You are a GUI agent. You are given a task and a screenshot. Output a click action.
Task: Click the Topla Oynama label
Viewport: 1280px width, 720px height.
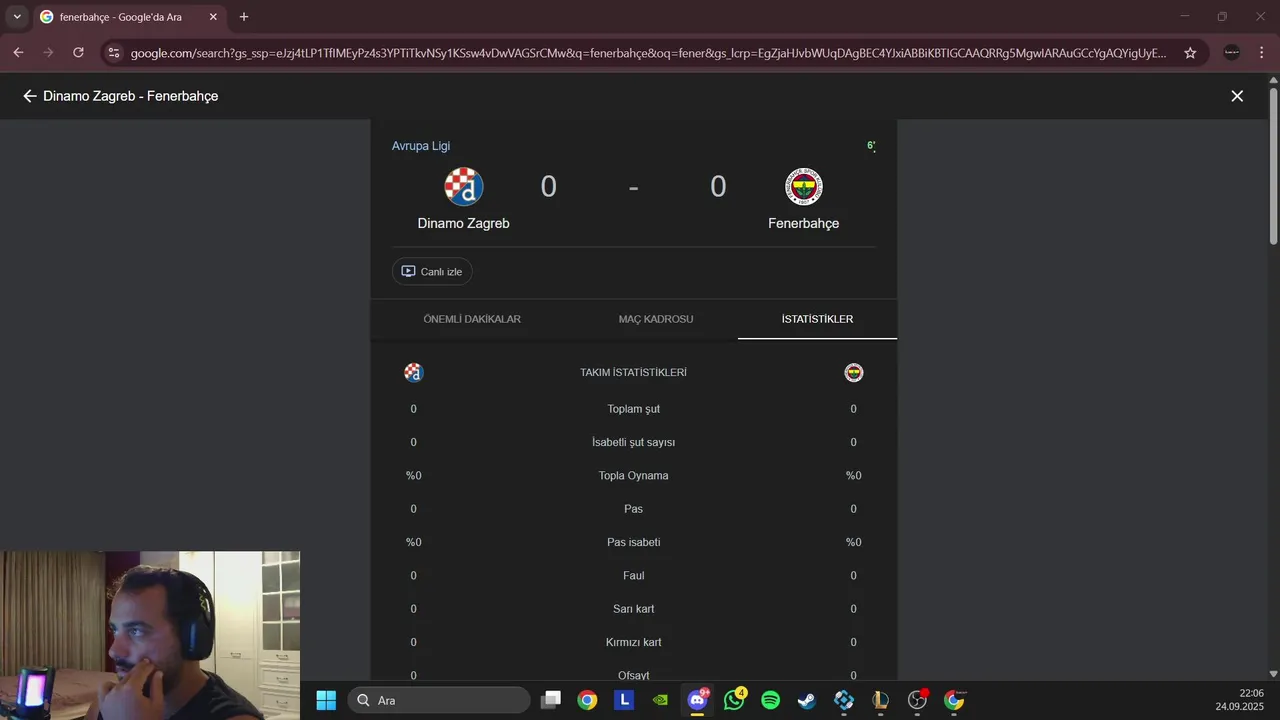pos(634,476)
